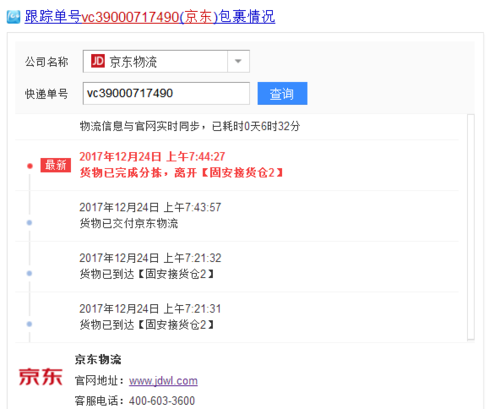This screenshot has height=409, width=500.
Task: Select the 京东物流 company name field
Action: click(x=166, y=61)
